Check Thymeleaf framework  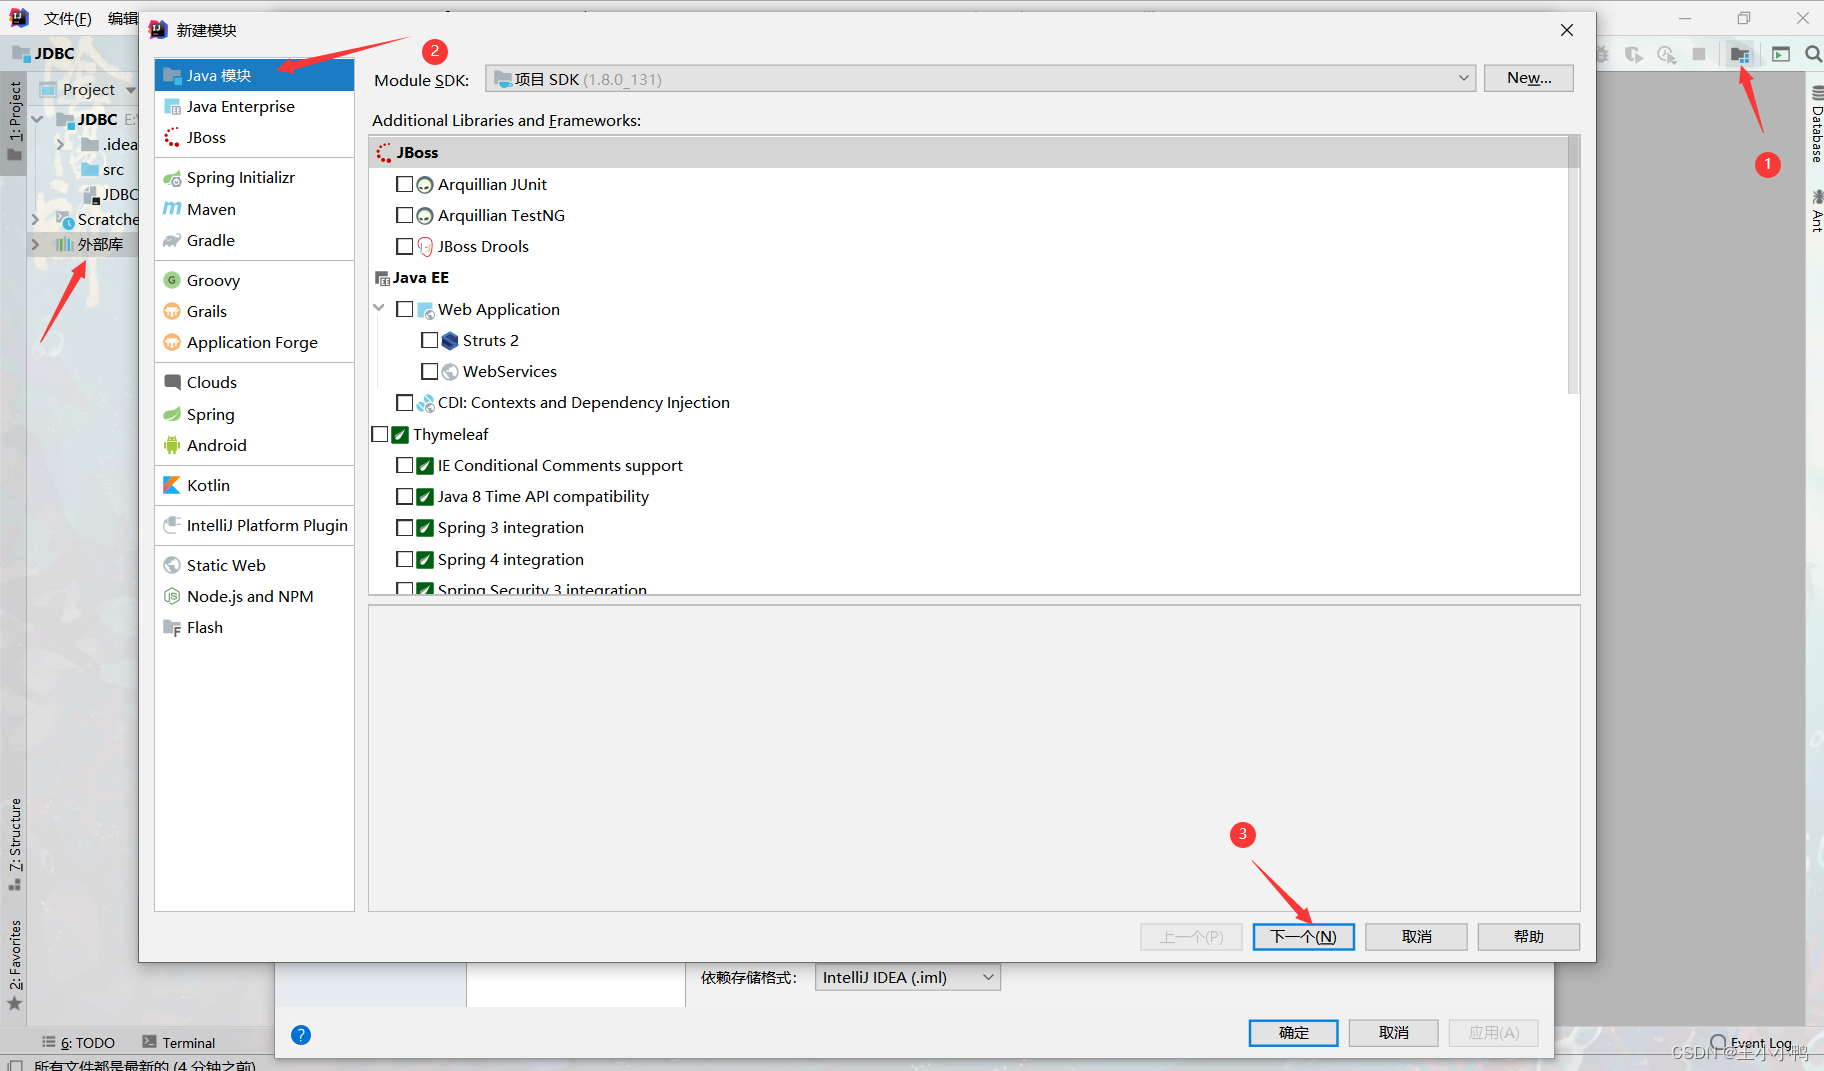click(379, 434)
